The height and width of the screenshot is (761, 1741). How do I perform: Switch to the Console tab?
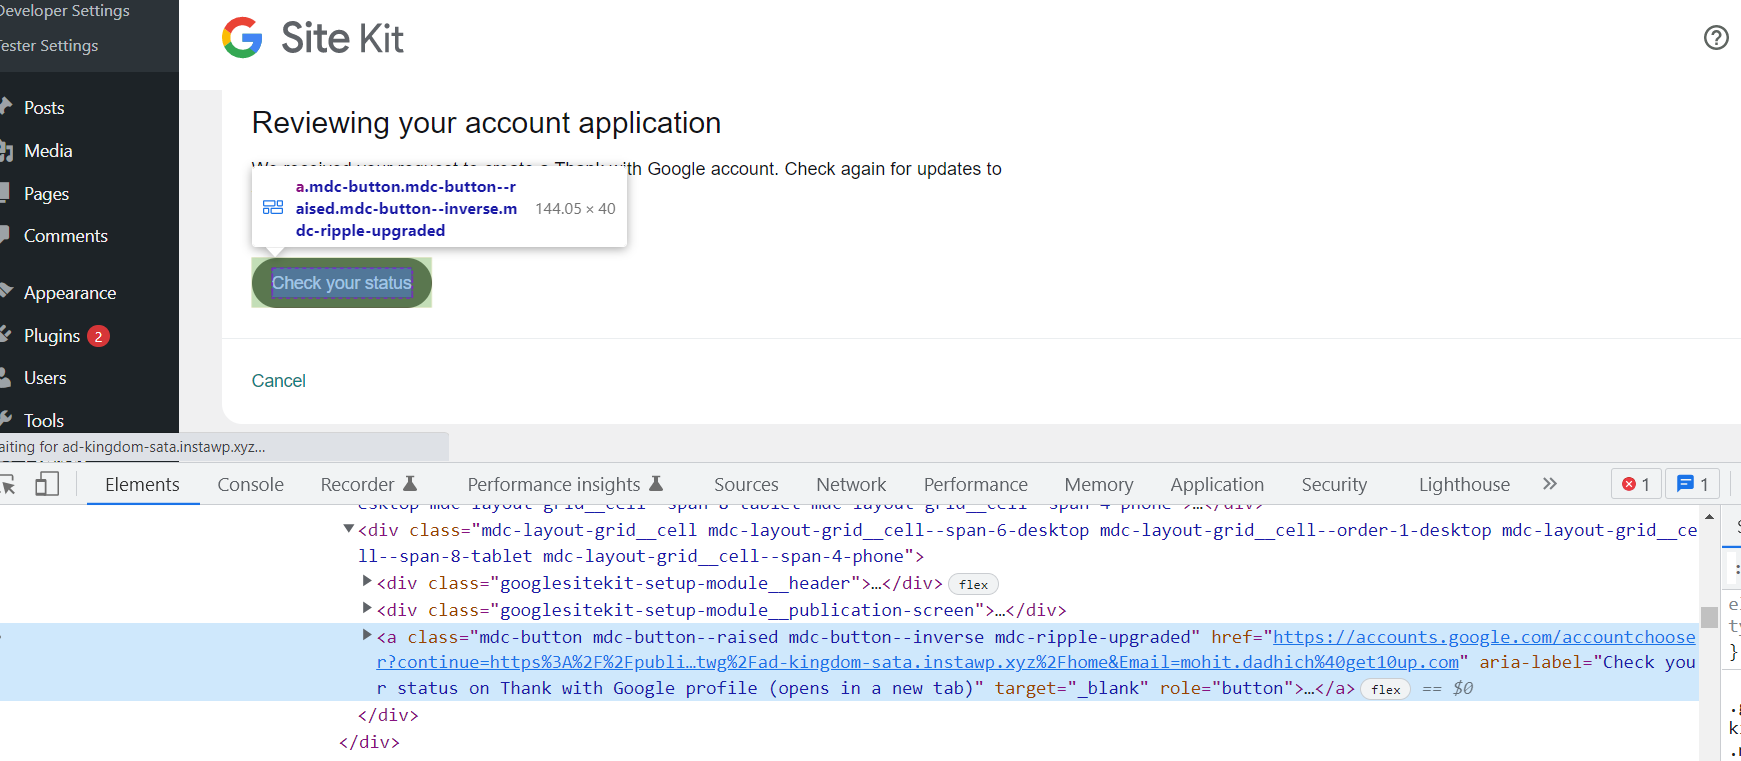[x=250, y=485]
